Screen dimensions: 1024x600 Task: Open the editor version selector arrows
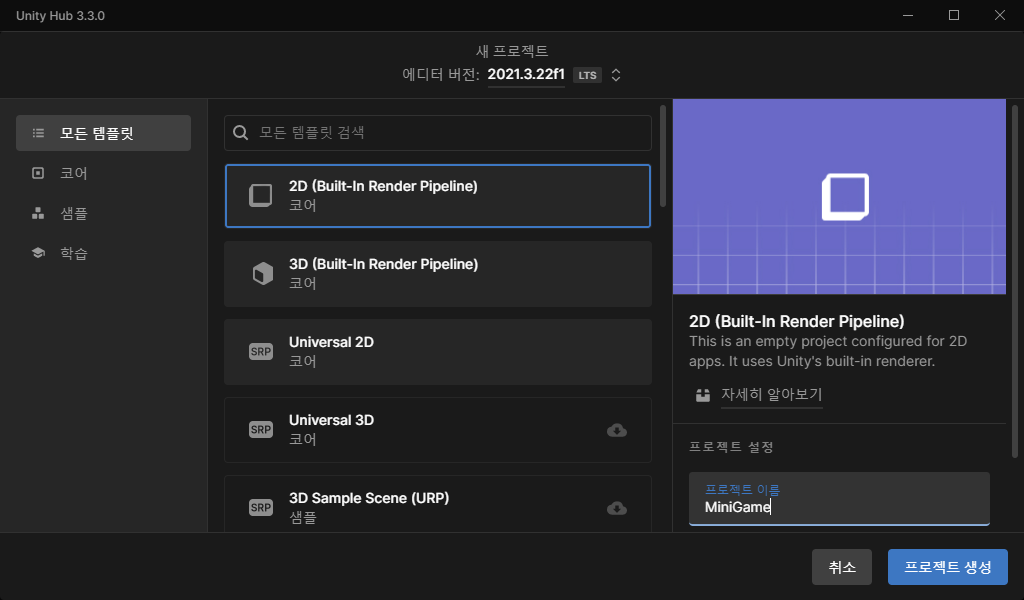pyautogui.click(x=615, y=75)
